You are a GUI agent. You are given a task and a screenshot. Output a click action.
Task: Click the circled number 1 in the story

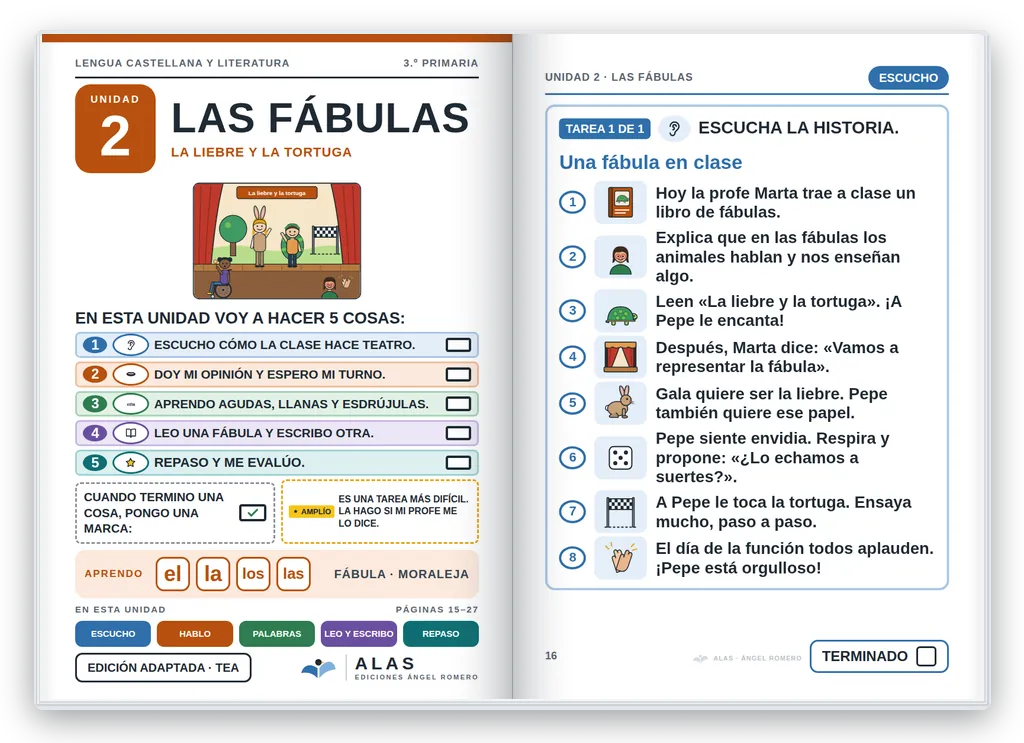(573, 202)
